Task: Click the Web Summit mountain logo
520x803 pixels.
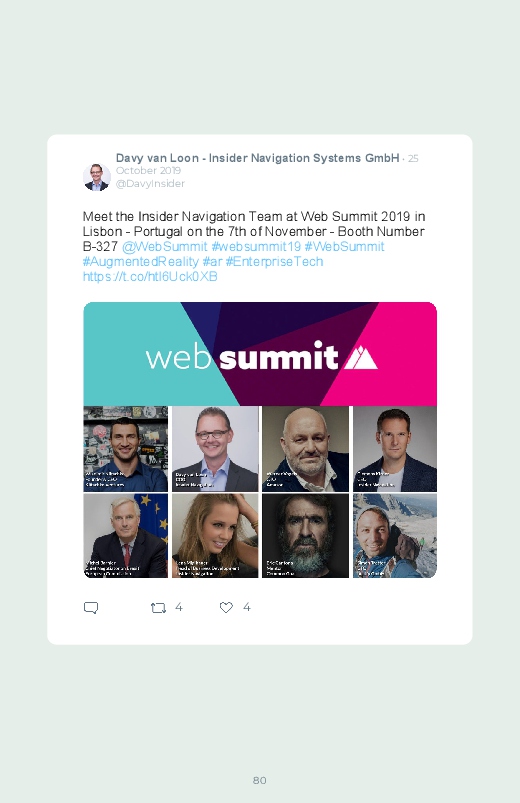Action: click(361, 357)
